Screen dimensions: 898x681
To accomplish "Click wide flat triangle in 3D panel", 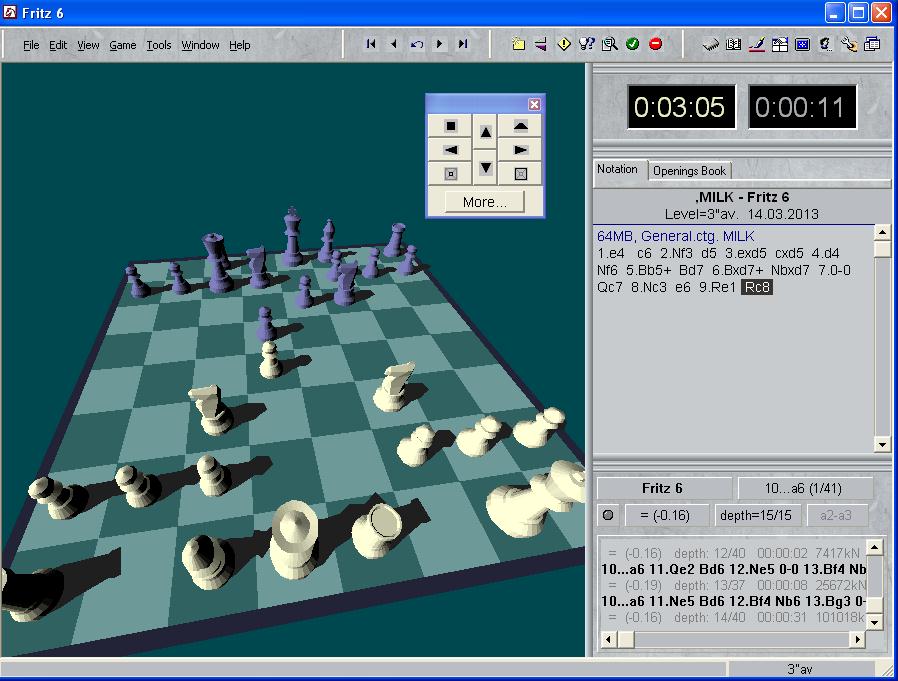I will tap(520, 125).
